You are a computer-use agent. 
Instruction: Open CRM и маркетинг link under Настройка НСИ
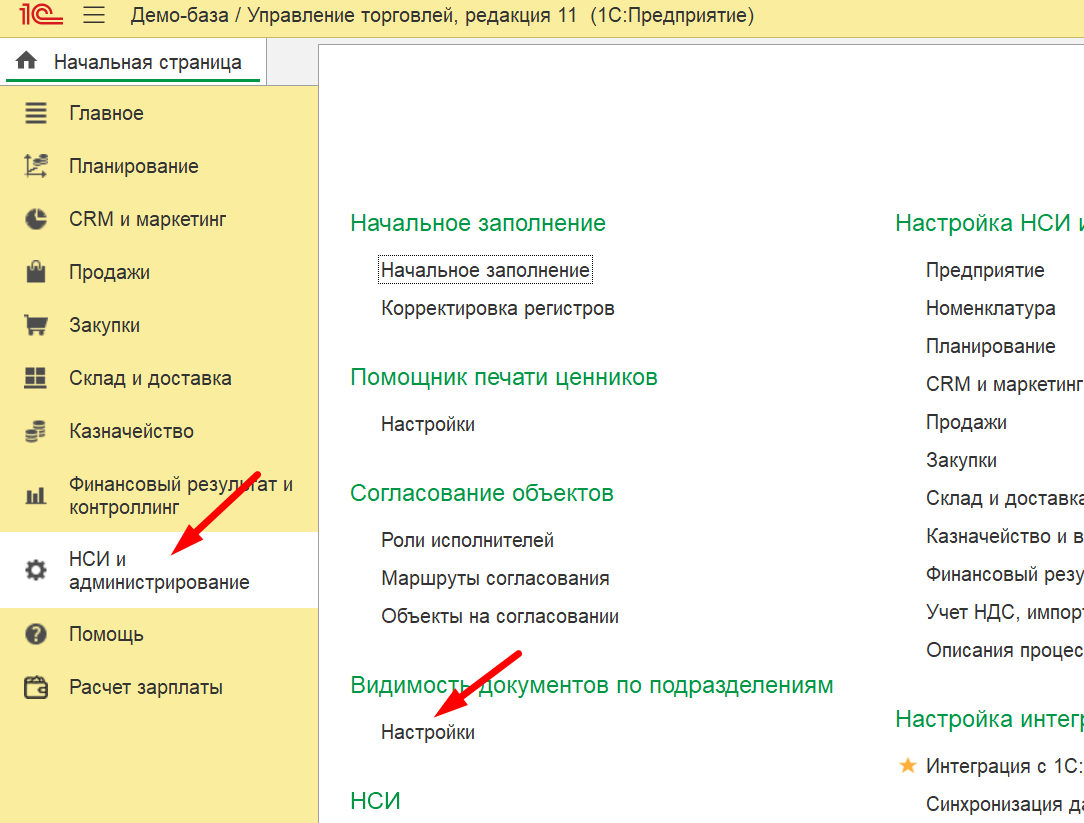pos(1004,384)
